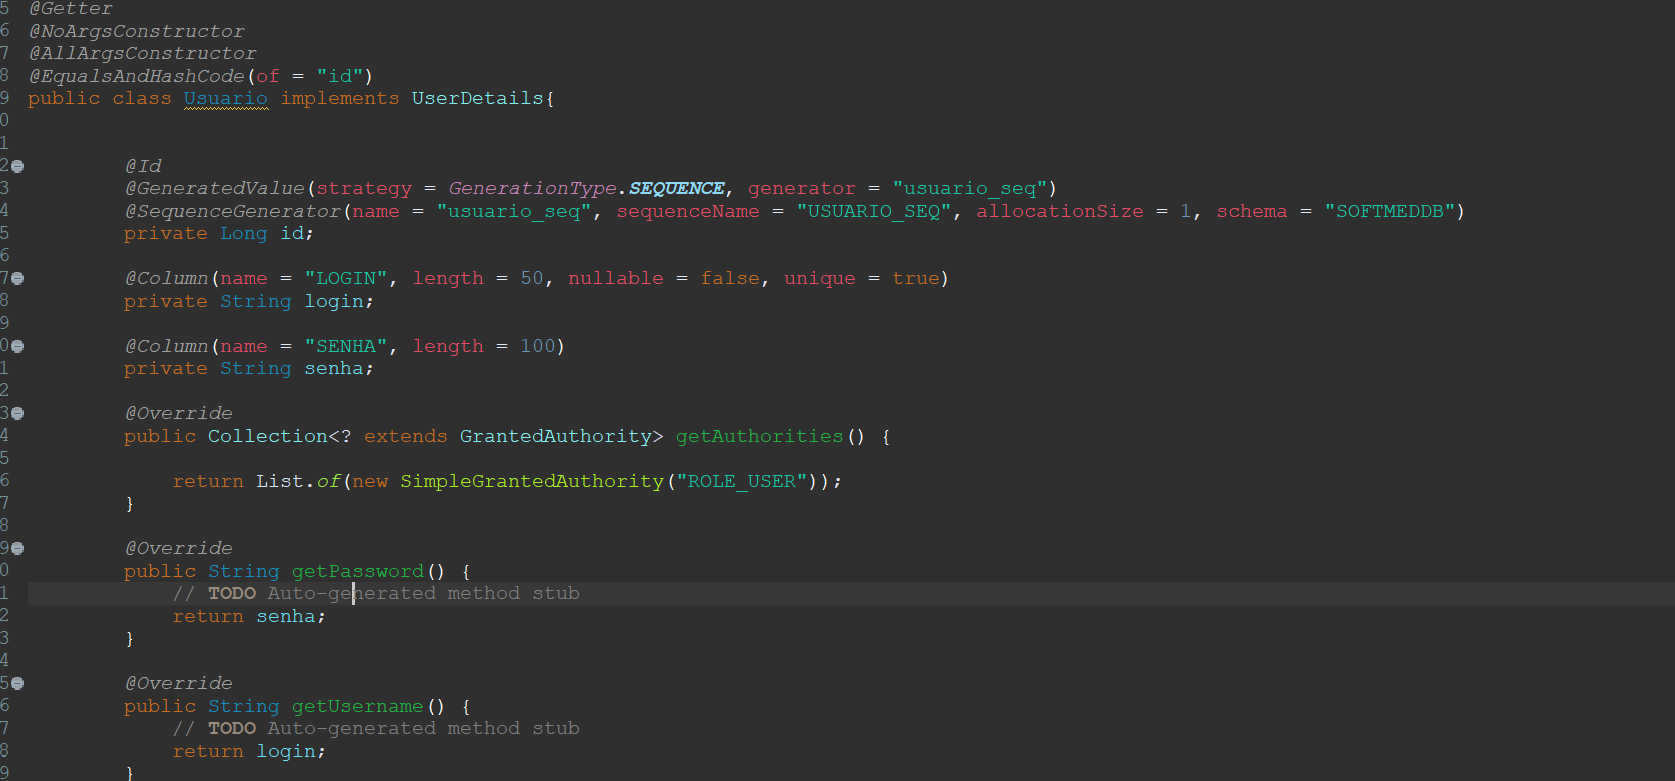1675x781 pixels.
Task: Click senha in the return statement
Action: pos(286,616)
